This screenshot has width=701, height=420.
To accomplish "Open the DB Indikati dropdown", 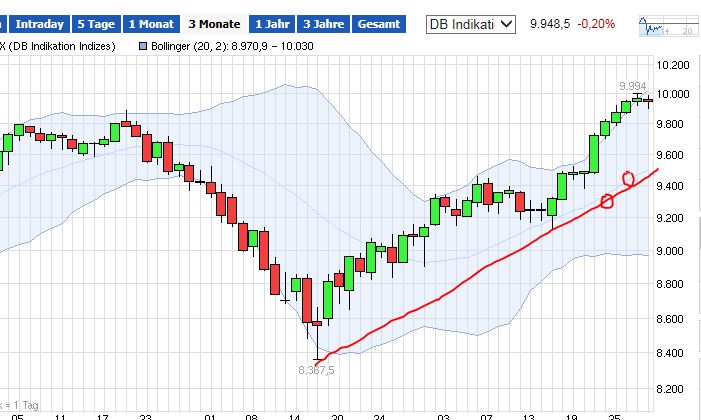I will (470, 24).
